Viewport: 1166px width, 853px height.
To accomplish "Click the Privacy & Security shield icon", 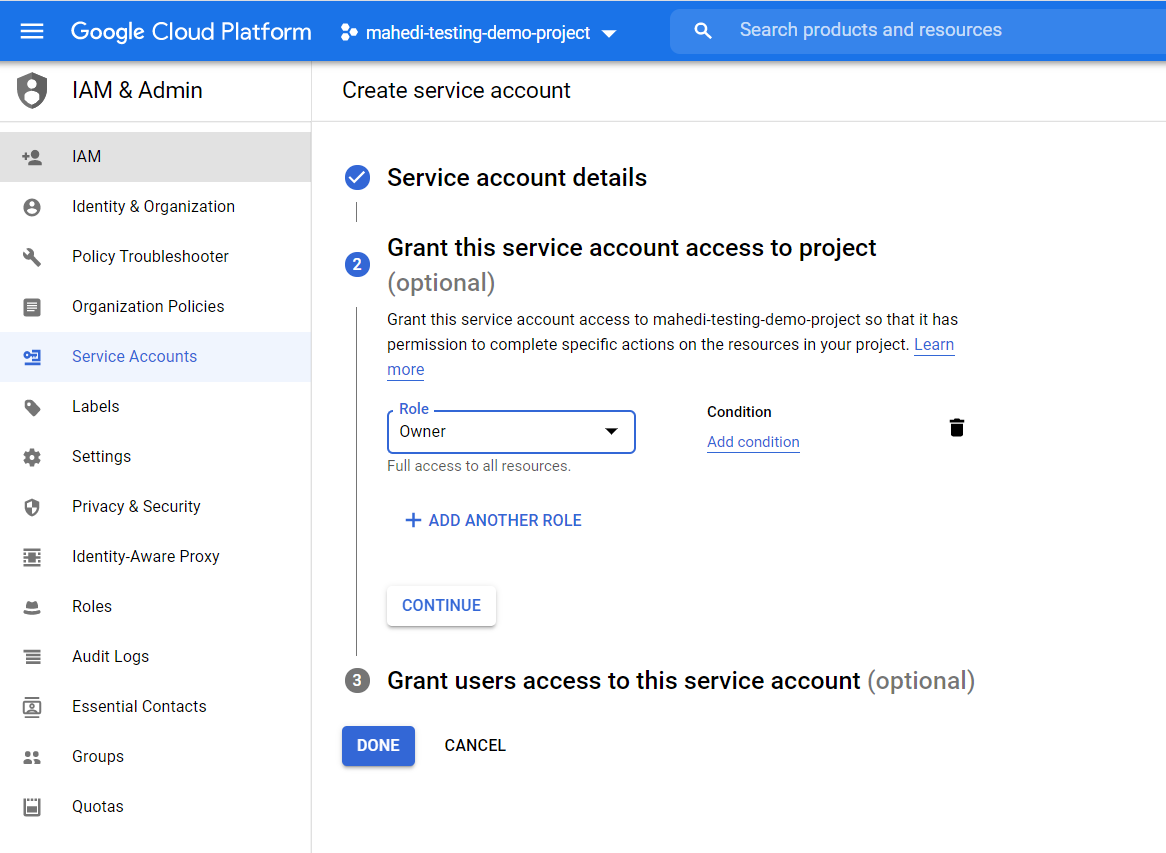I will tap(33, 506).
